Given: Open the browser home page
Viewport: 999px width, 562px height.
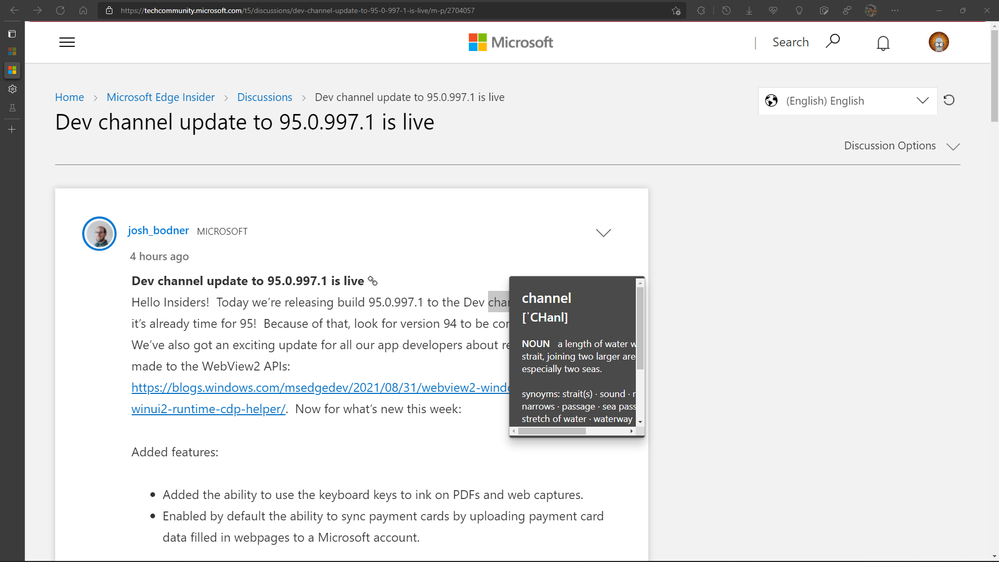Looking at the screenshot, I should [83, 10].
